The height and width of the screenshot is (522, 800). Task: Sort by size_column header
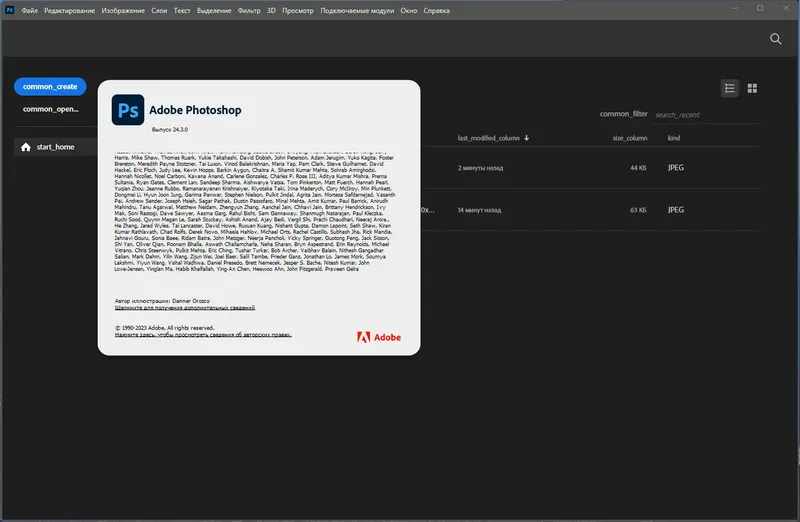(630, 138)
